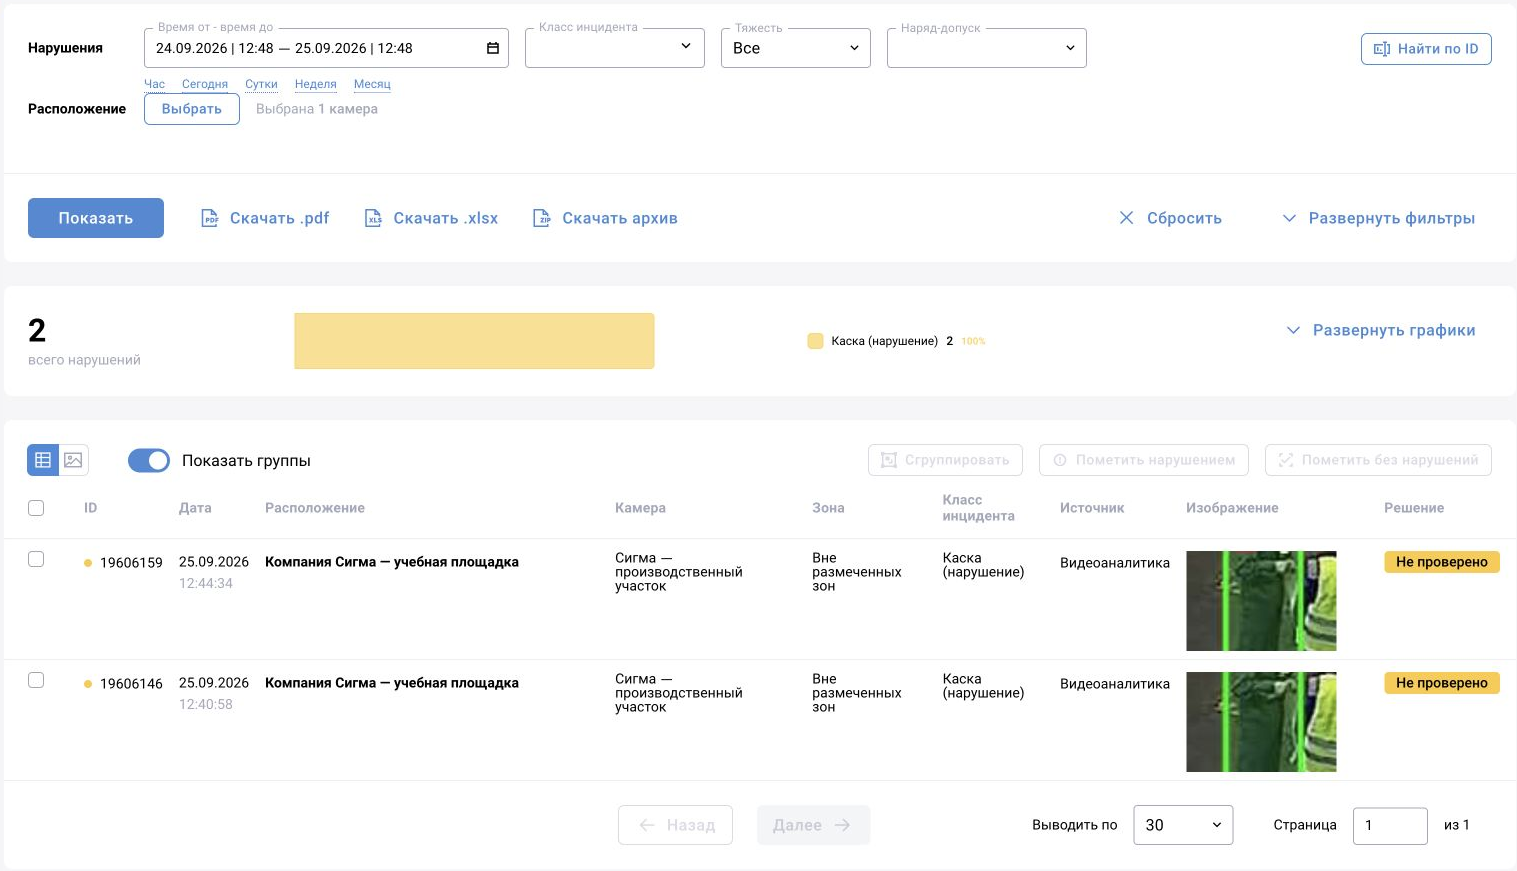Check the select-all header checkbox
Viewport: 1517px width, 871px height.
pos(36,508)
